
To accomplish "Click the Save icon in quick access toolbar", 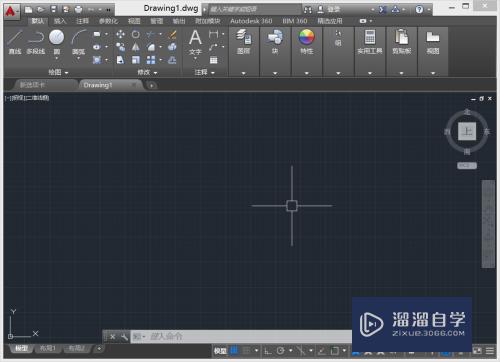I will 53,9.
